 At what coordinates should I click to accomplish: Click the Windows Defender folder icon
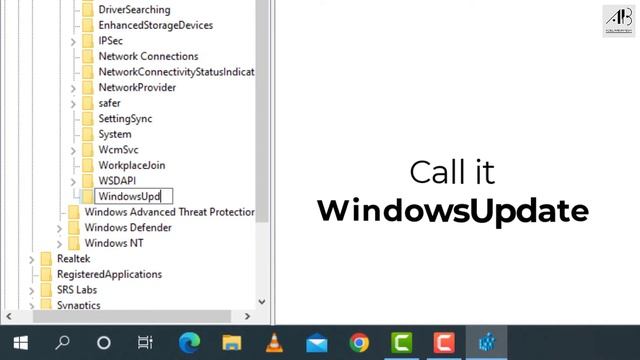point(74,228)
